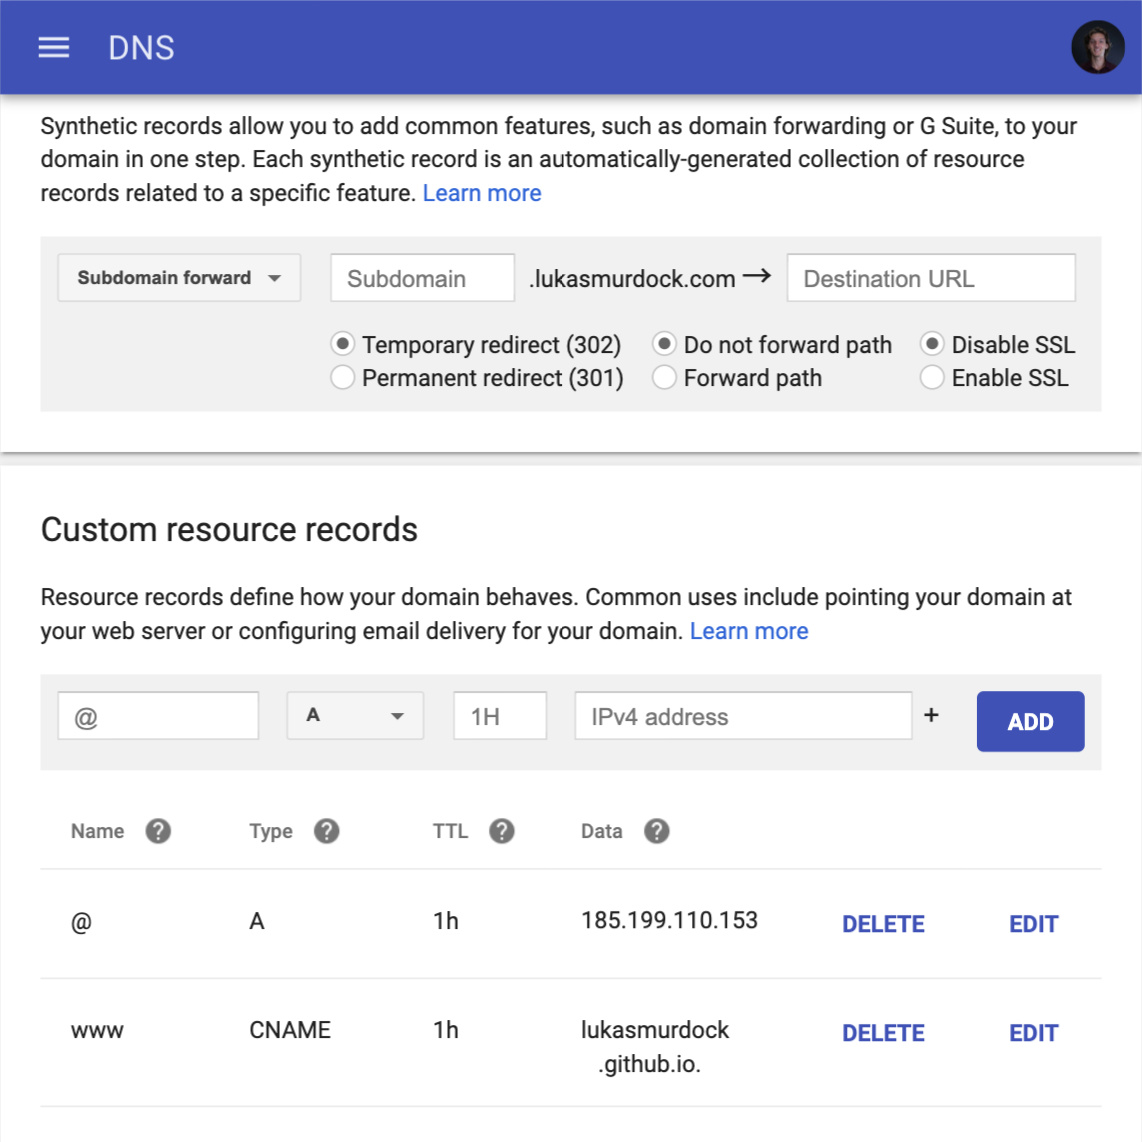
Task: Click the help icon next to Type
Action: (327, 831)
